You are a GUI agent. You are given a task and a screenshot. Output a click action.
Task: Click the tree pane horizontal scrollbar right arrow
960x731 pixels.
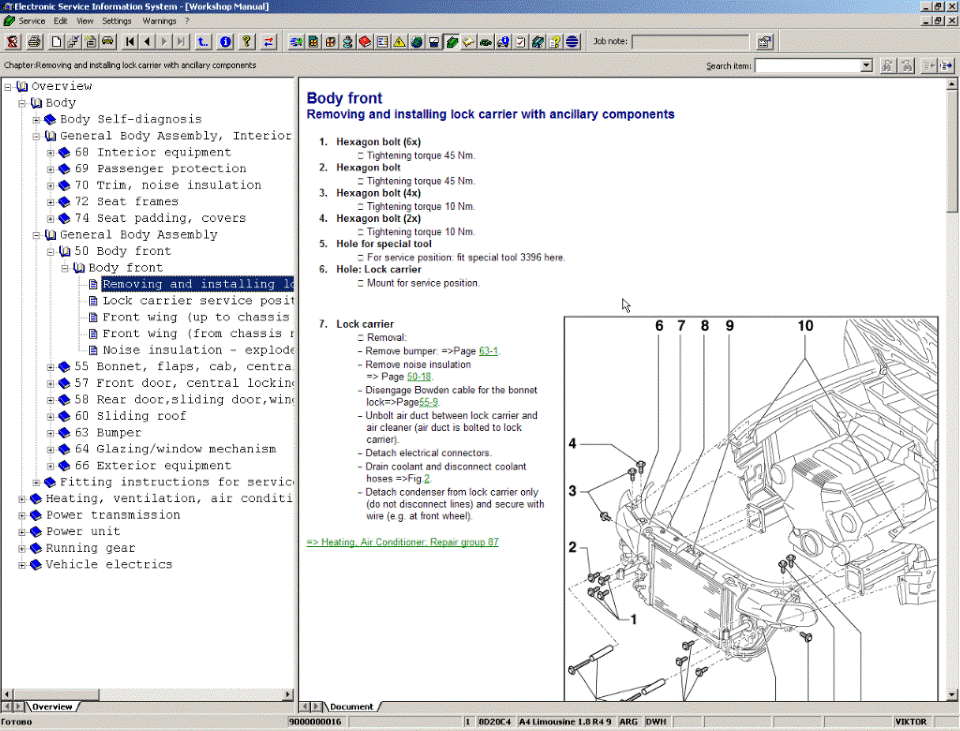(x=288, y=694)
